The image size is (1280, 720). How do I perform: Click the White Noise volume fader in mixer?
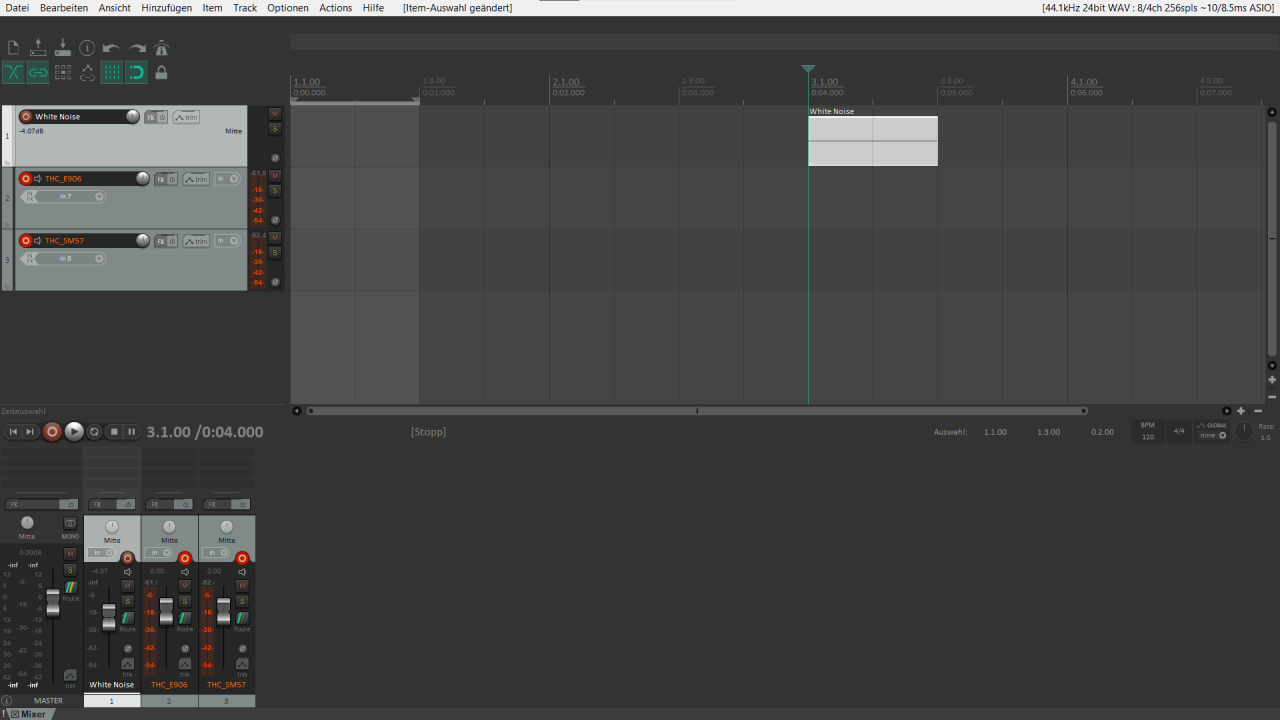109,618
